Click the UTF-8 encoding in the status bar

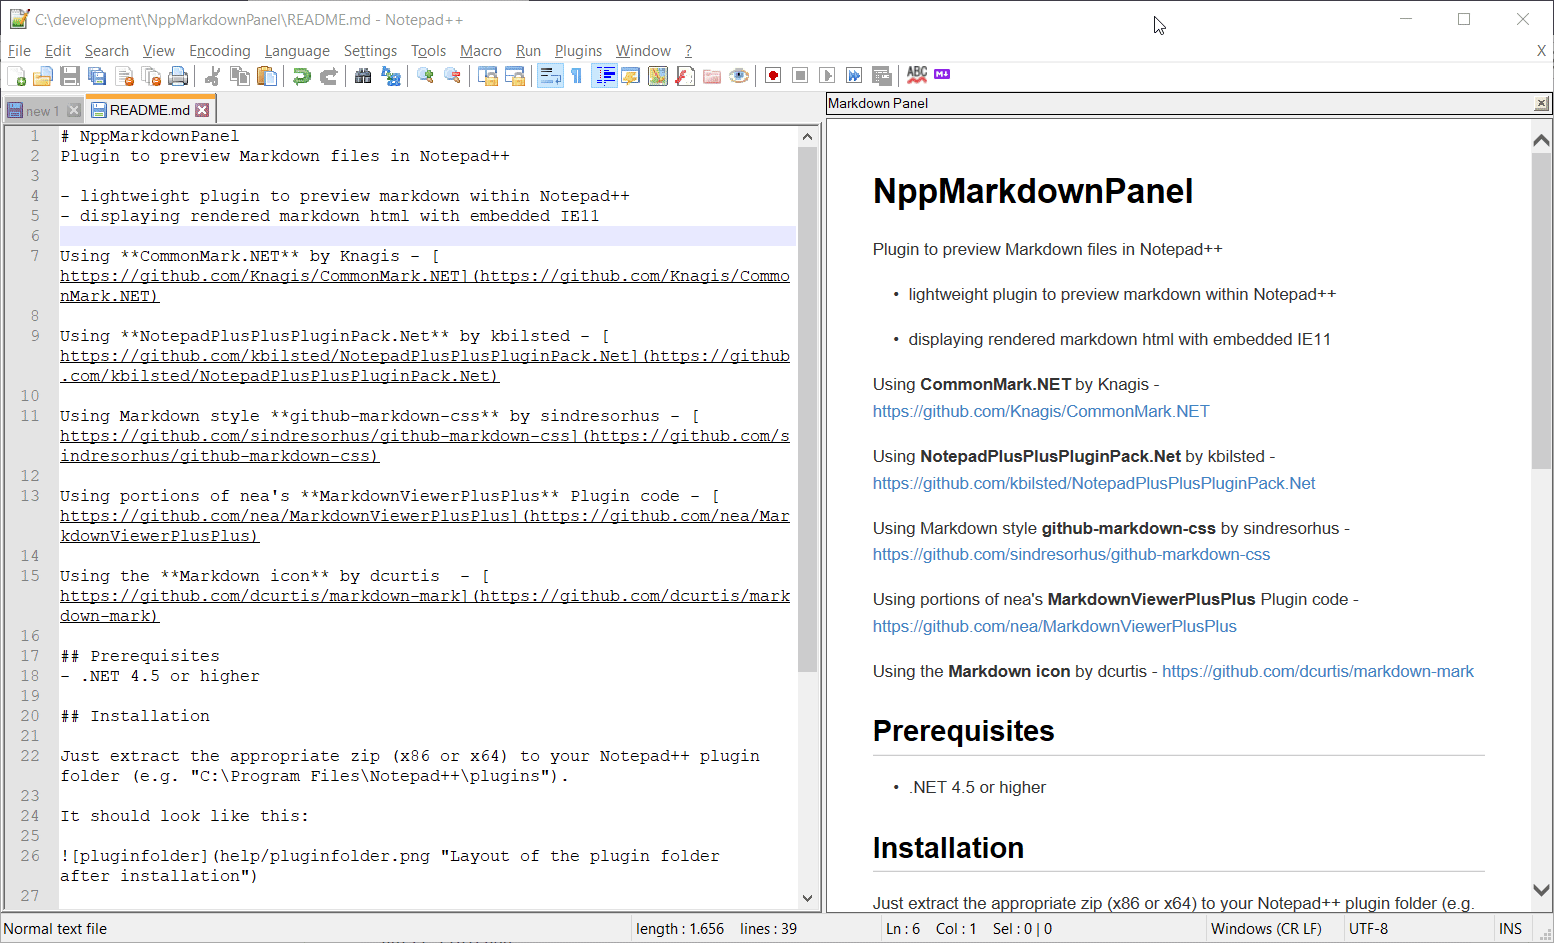(x=1368, y=929)
